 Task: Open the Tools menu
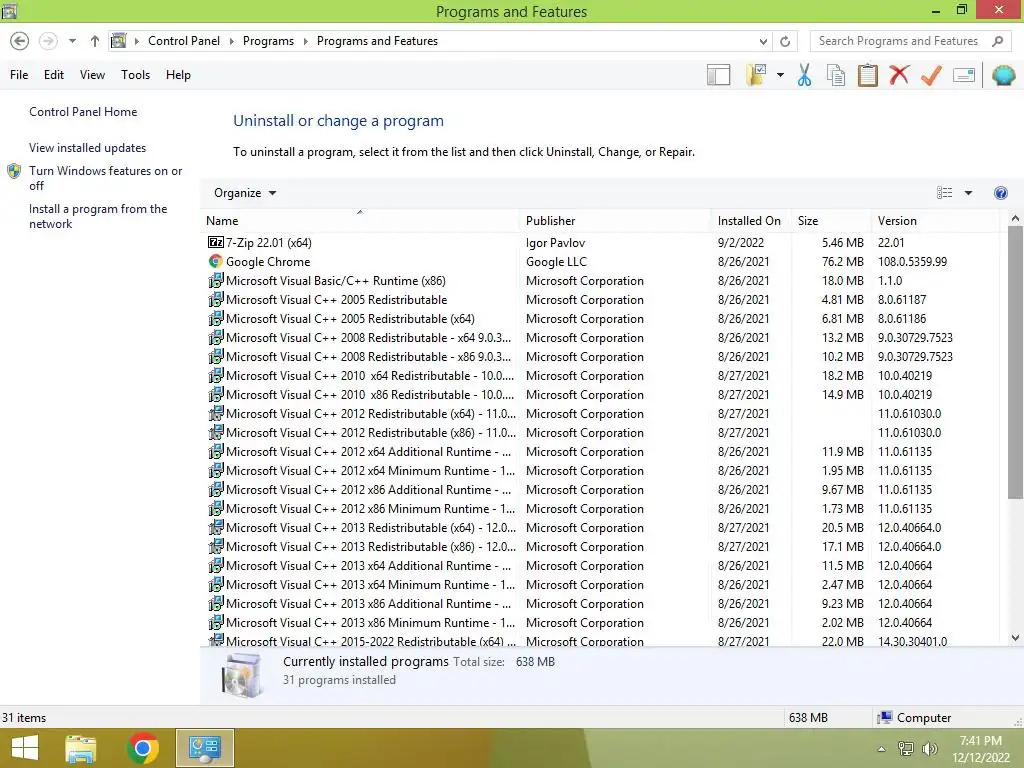[x=135, y=75]
